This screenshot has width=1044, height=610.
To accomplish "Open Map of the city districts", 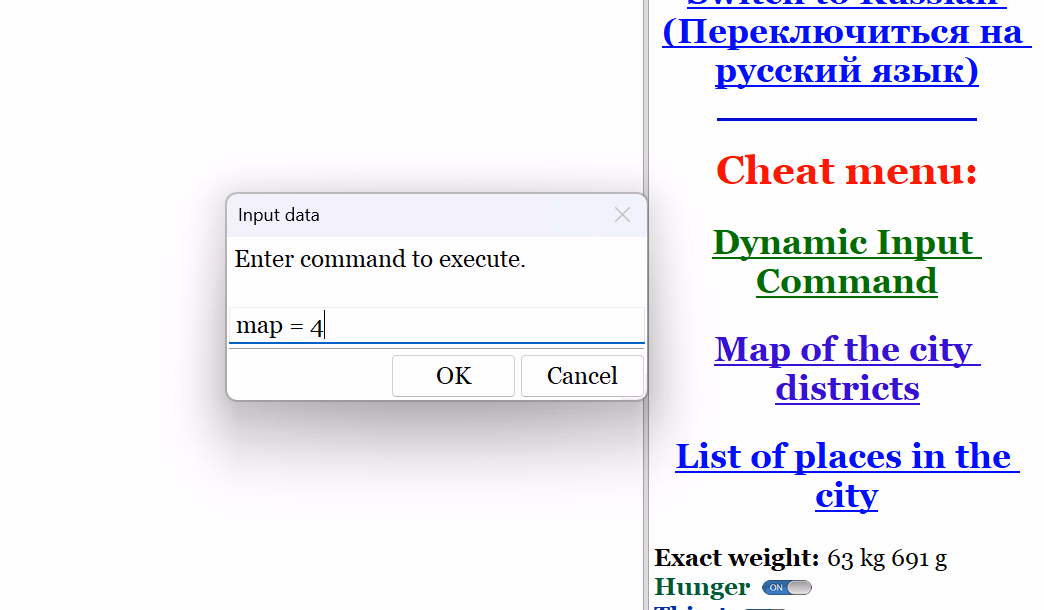I will pyautogui.click(x=846, y=368).
